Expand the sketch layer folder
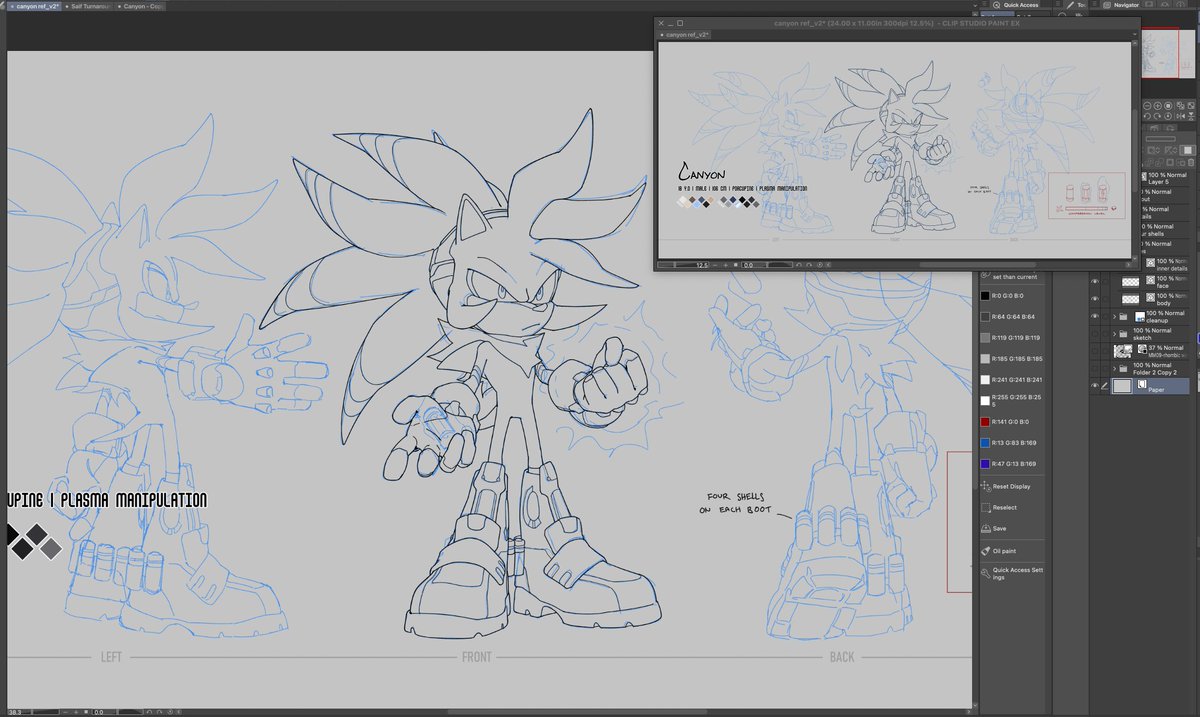Viewport: 1200px width, 717px height. pyautogui.click(x=1115, y=334)
